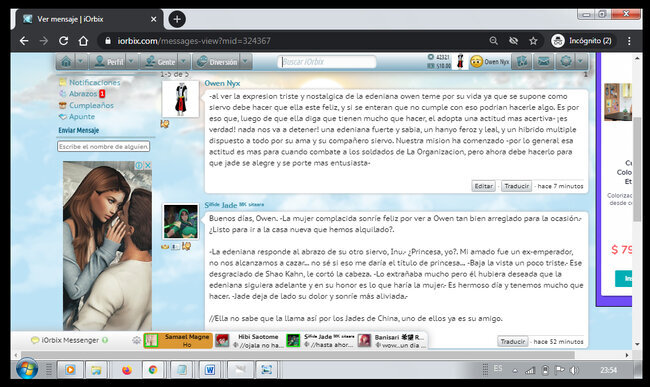The width and height of the screenshot is (650, 387).
Task: Click the small avatar figure in navbar
Action: click(460, 61)
